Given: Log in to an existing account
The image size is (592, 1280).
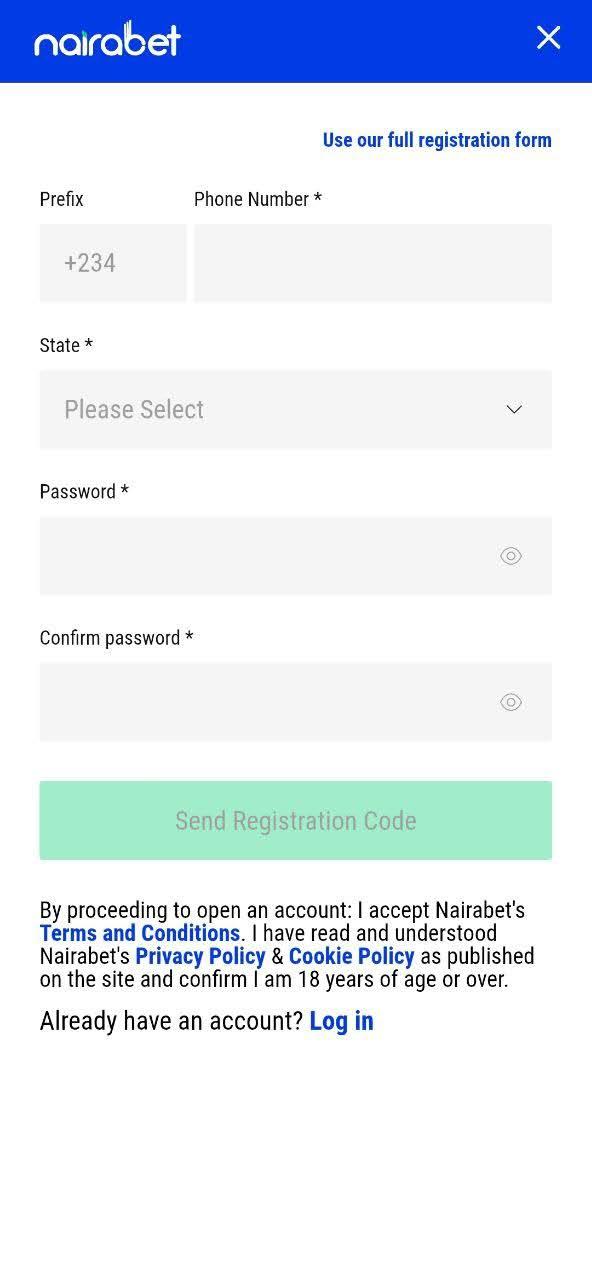Looking at the screenshot, I should (341, 1021).
